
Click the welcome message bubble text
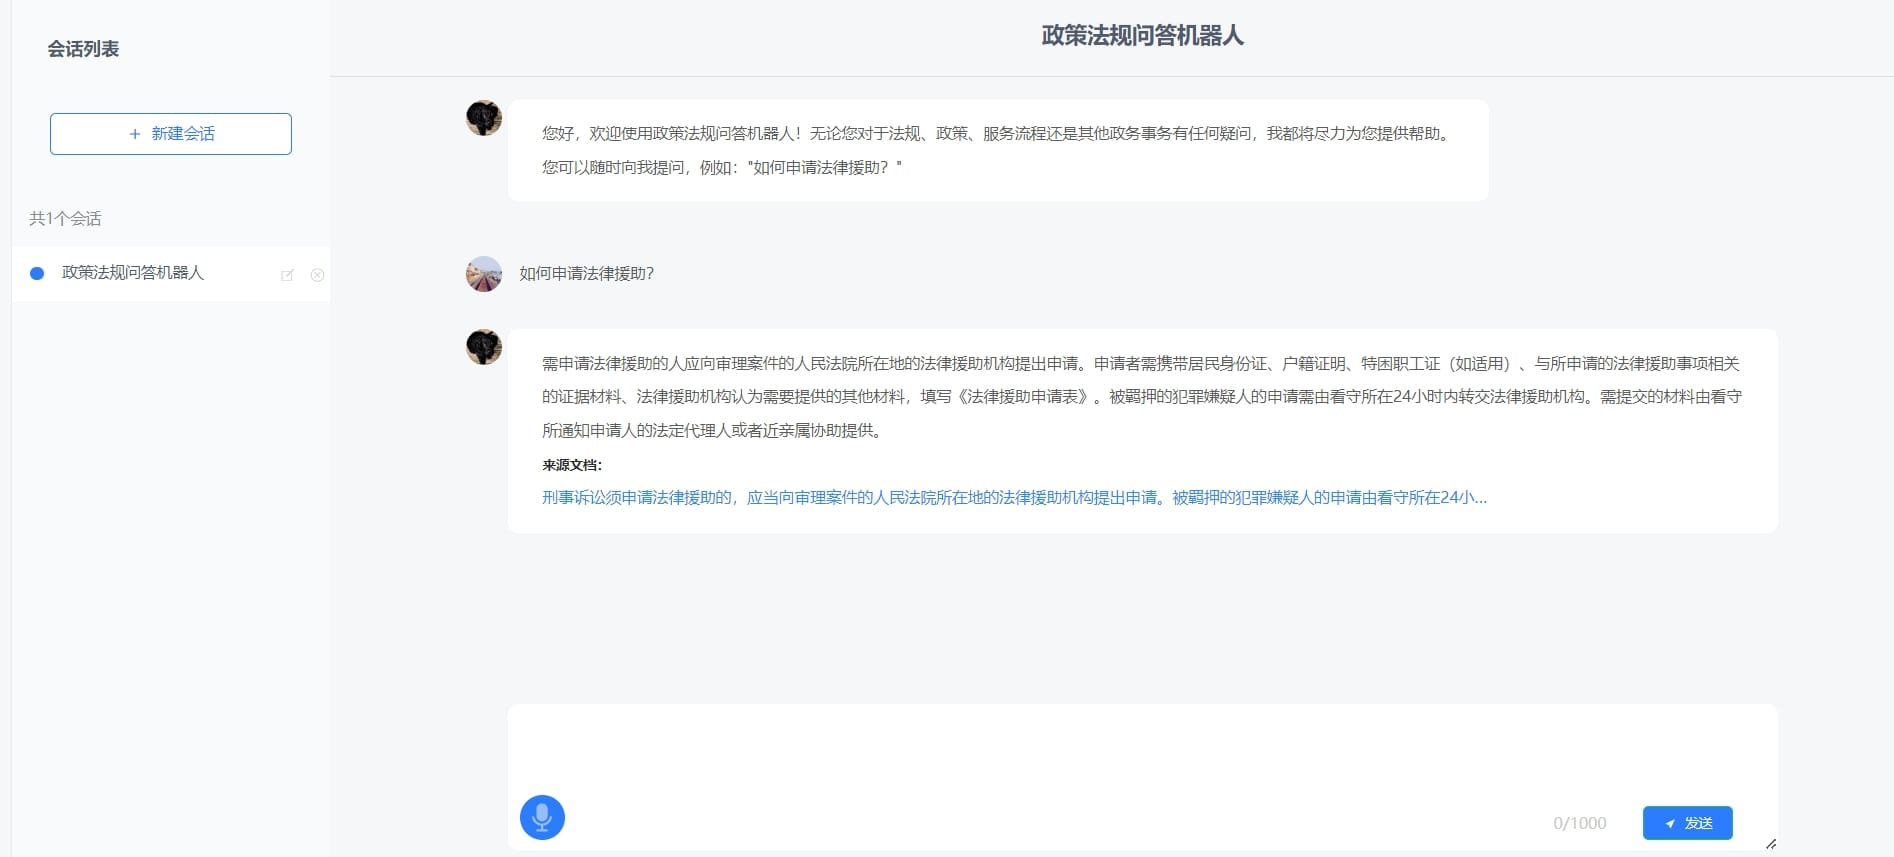(996, 150)
